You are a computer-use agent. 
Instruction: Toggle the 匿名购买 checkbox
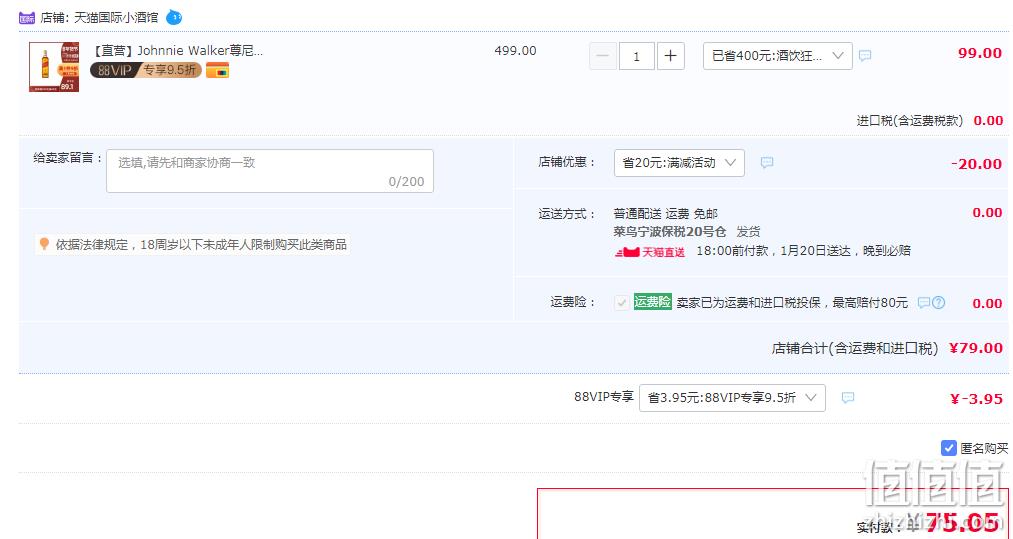pos(948,448)
